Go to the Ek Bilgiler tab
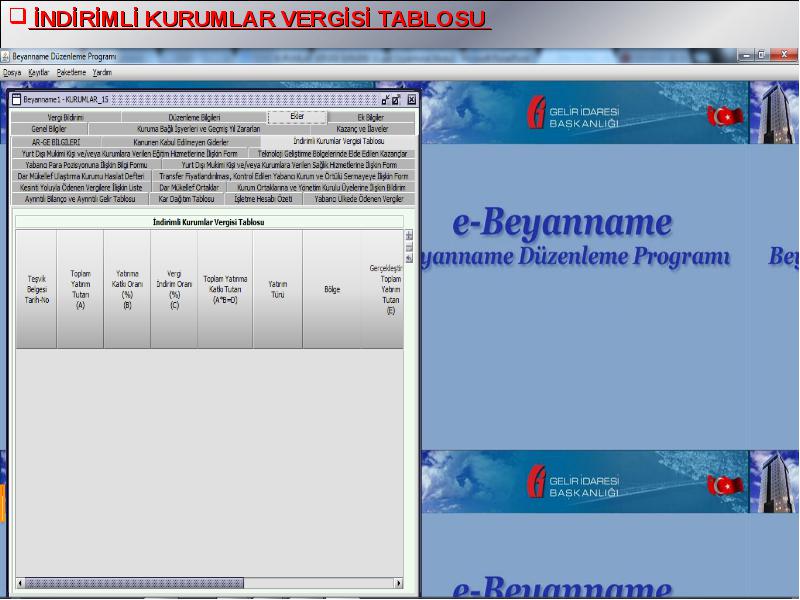The height and width of the screenshot is (600, 800). pos(370,117)
